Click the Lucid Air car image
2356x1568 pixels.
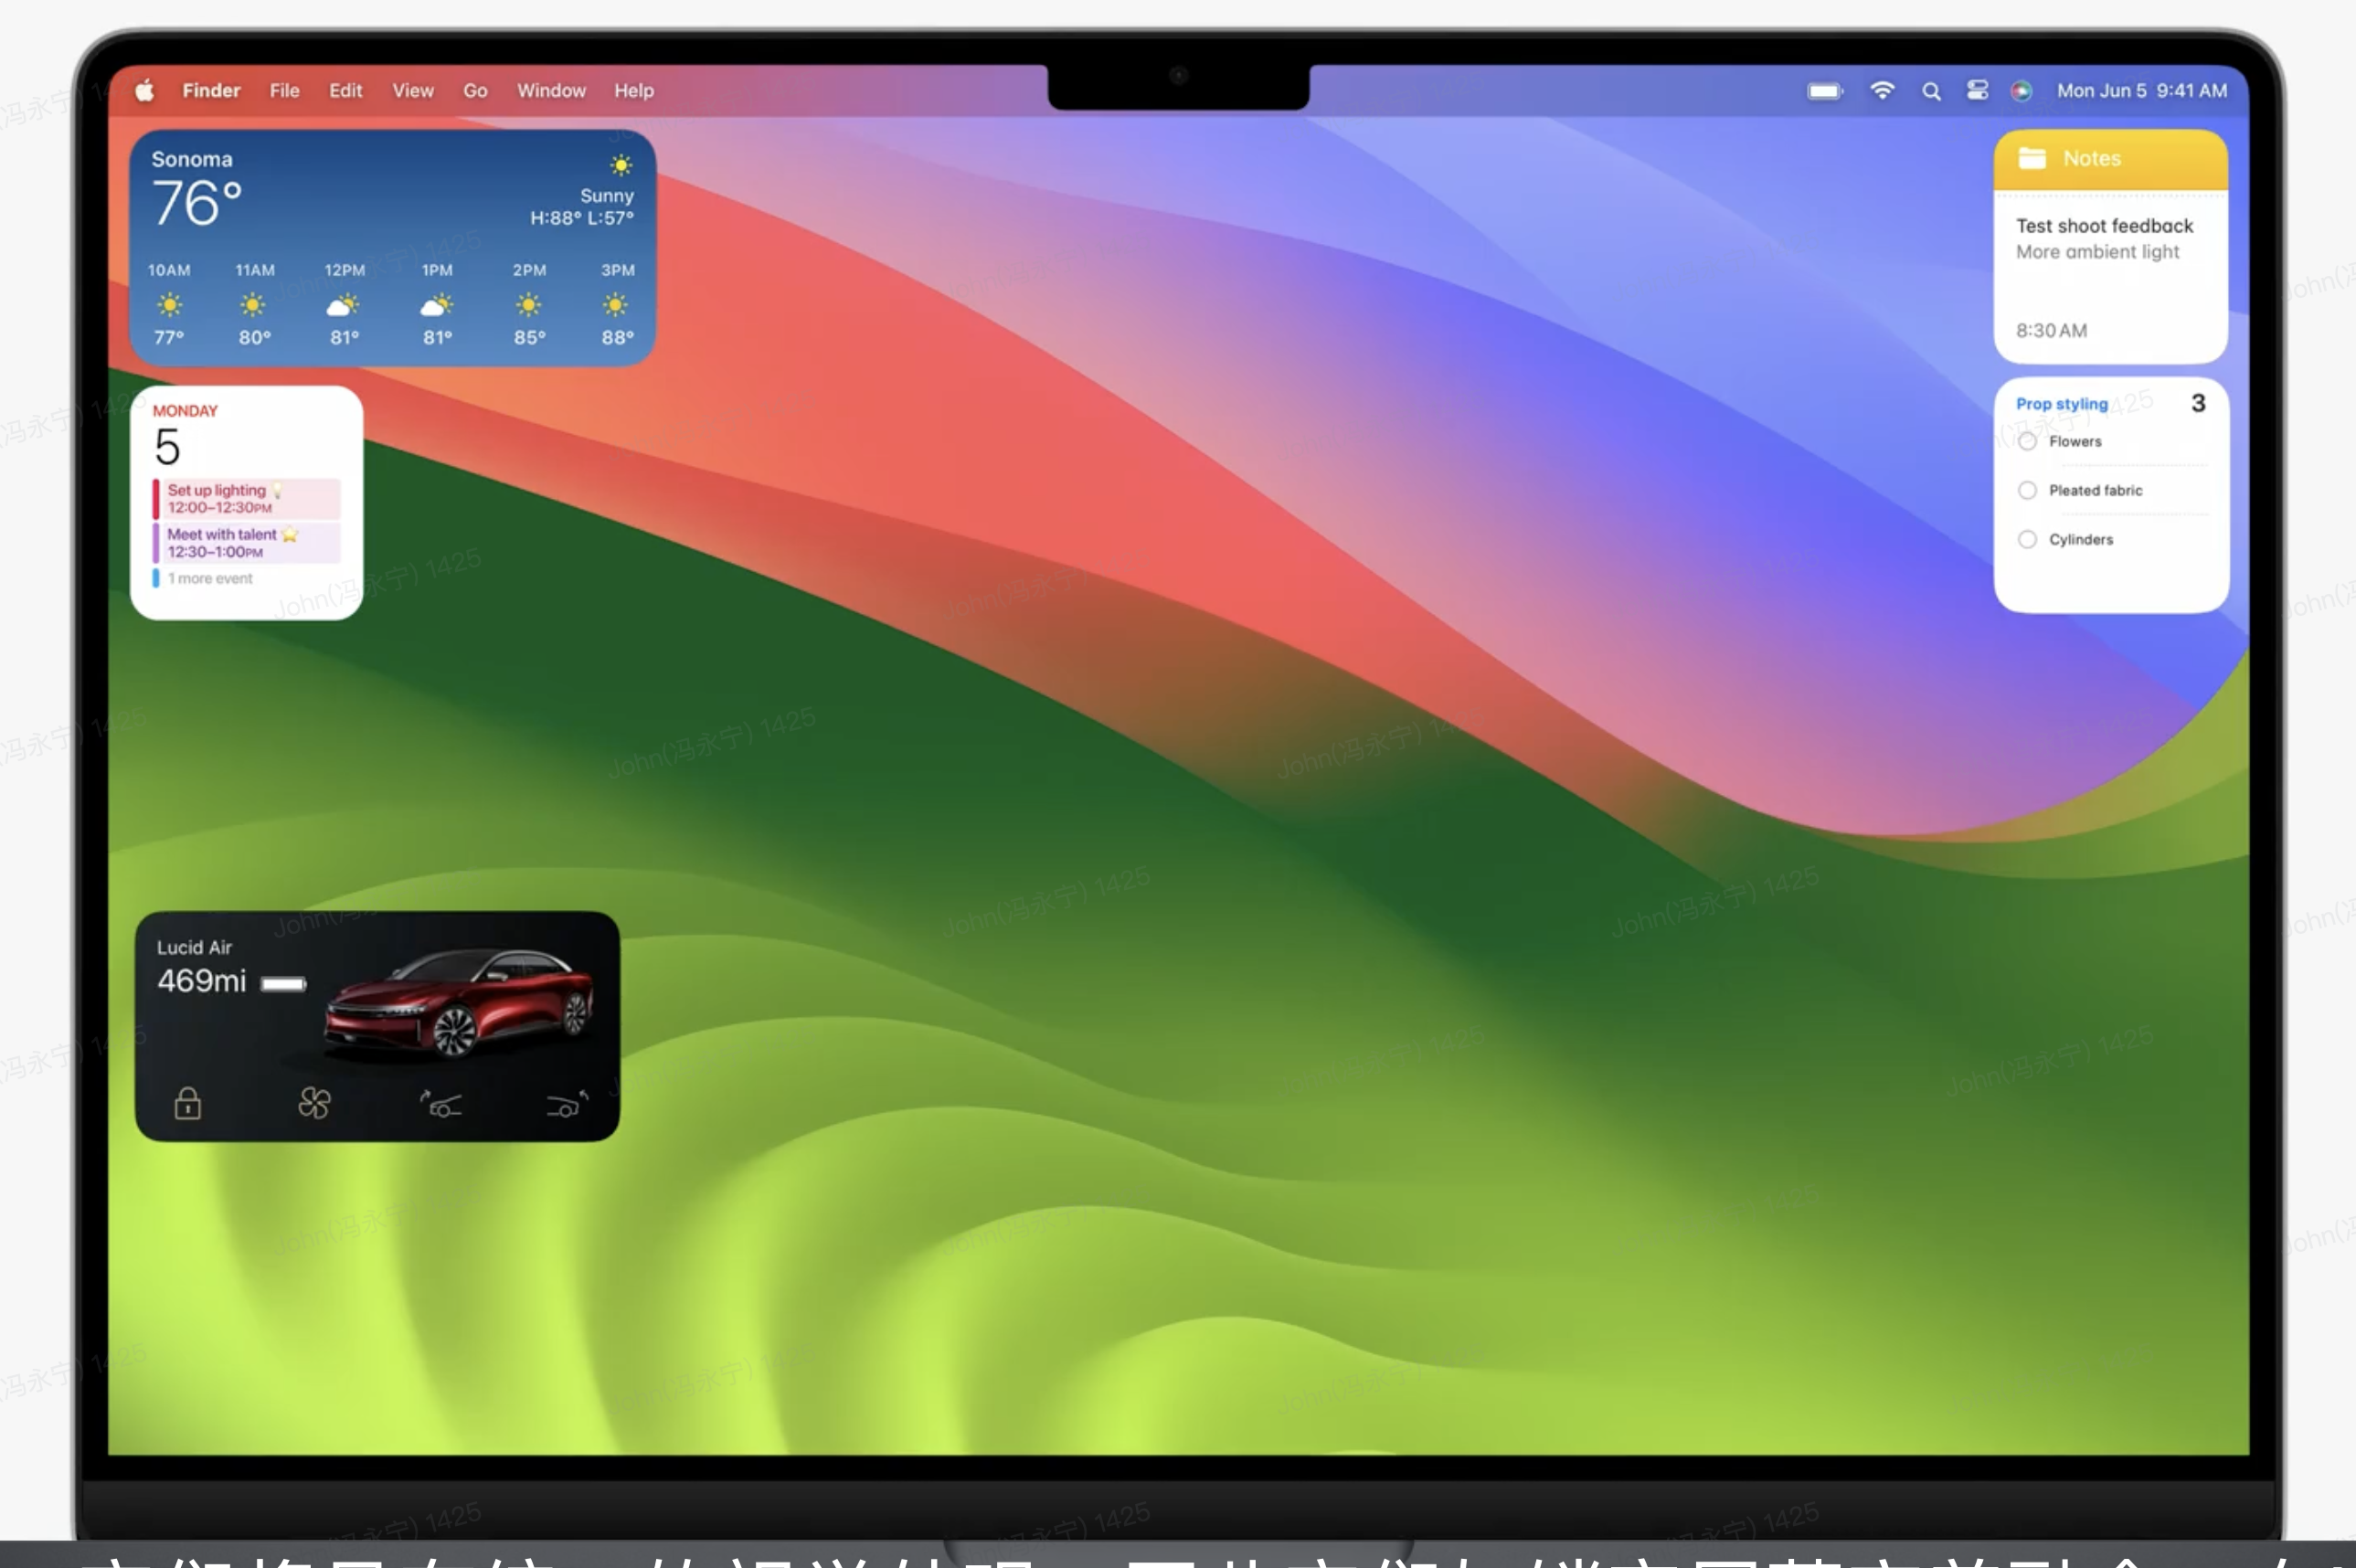coord(460,1005)
